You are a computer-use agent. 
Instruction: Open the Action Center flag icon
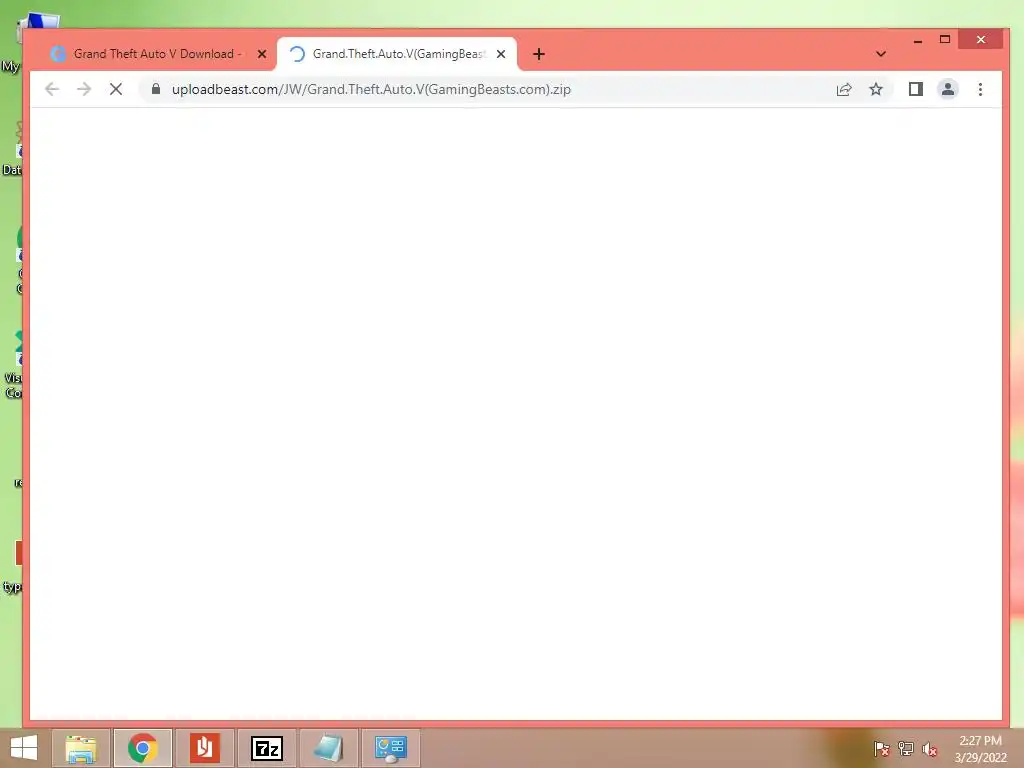881,749
